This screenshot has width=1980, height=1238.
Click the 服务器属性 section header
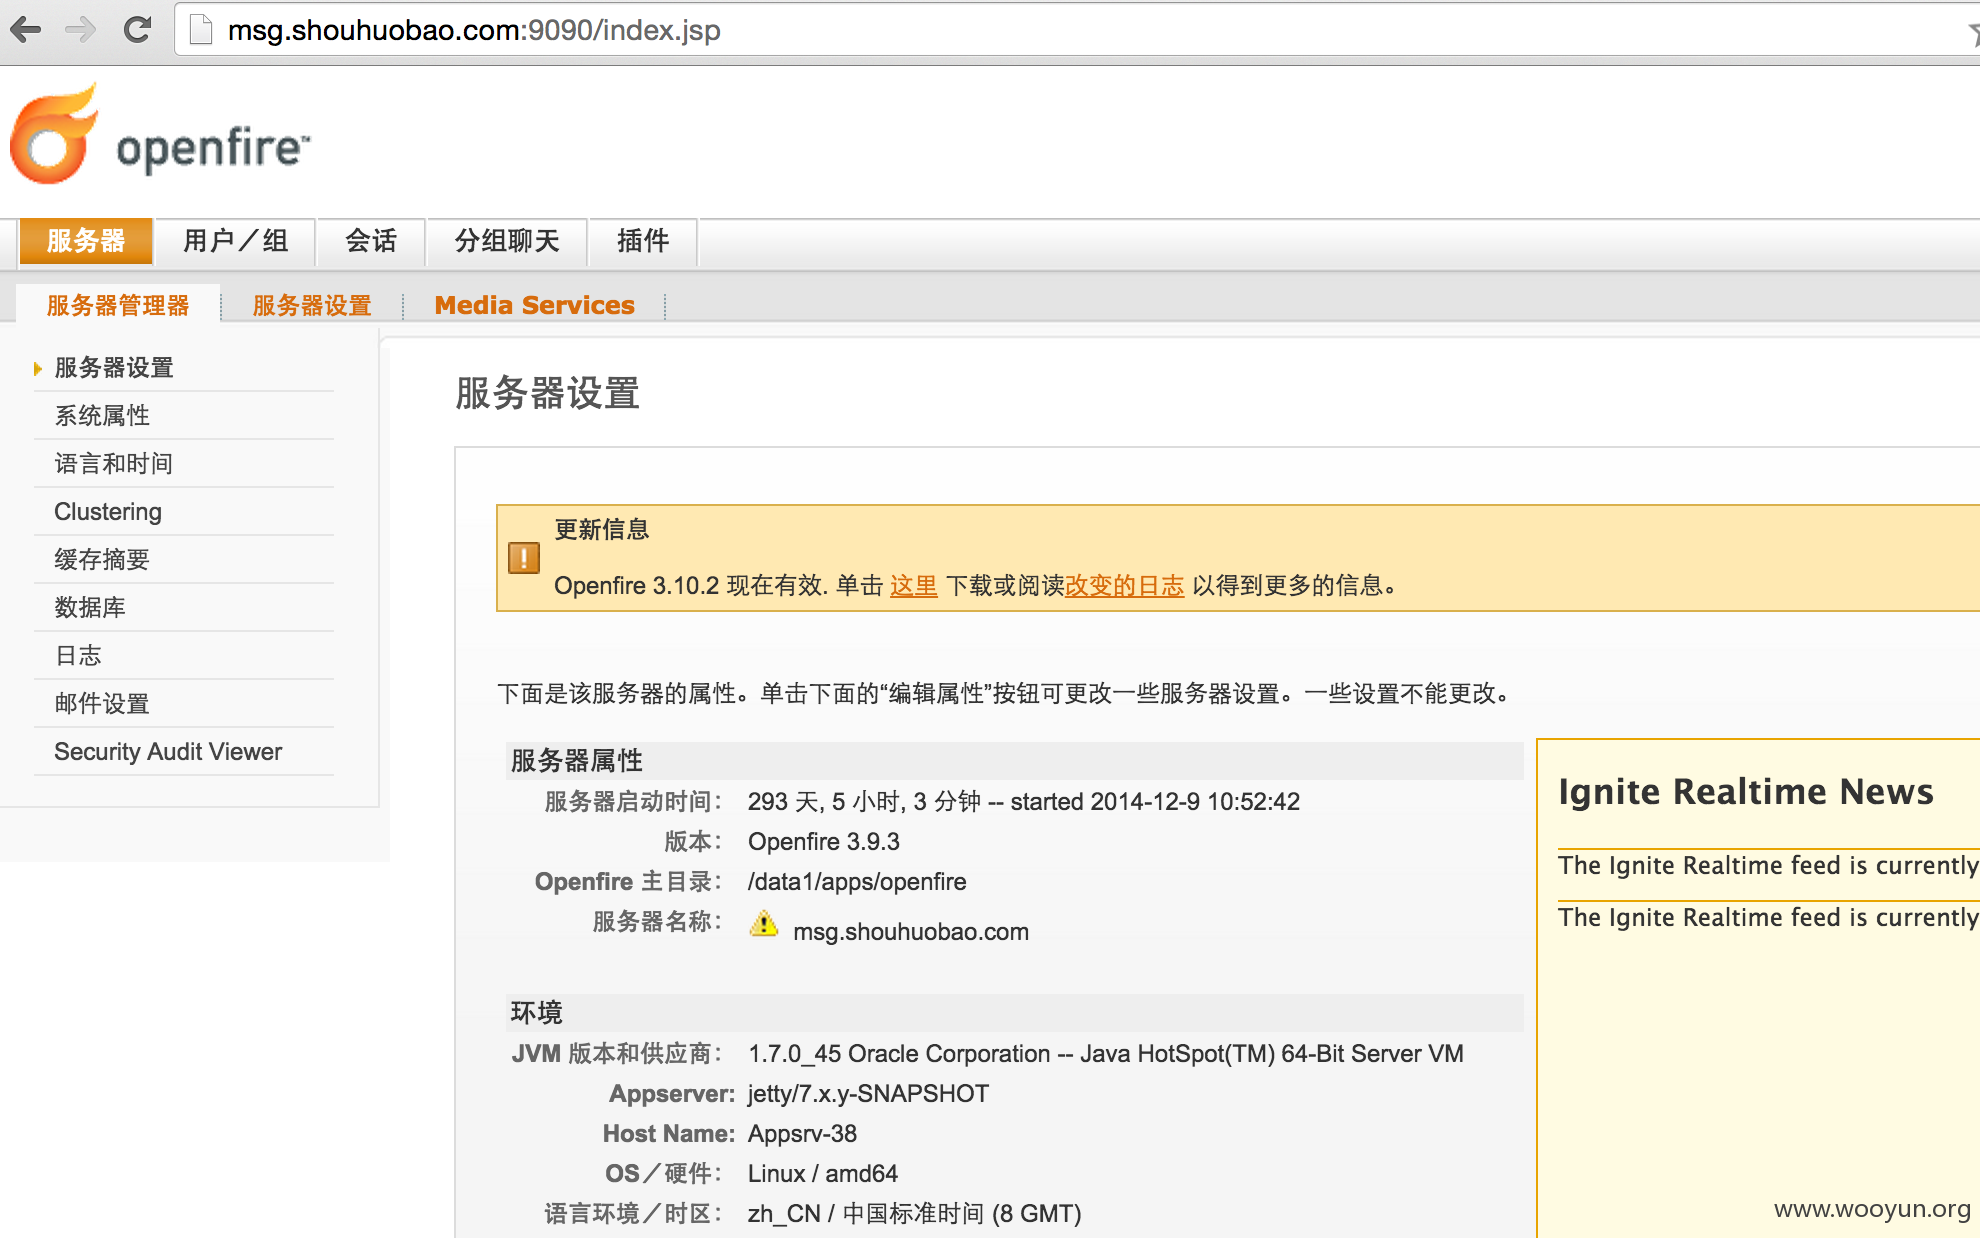577,761
